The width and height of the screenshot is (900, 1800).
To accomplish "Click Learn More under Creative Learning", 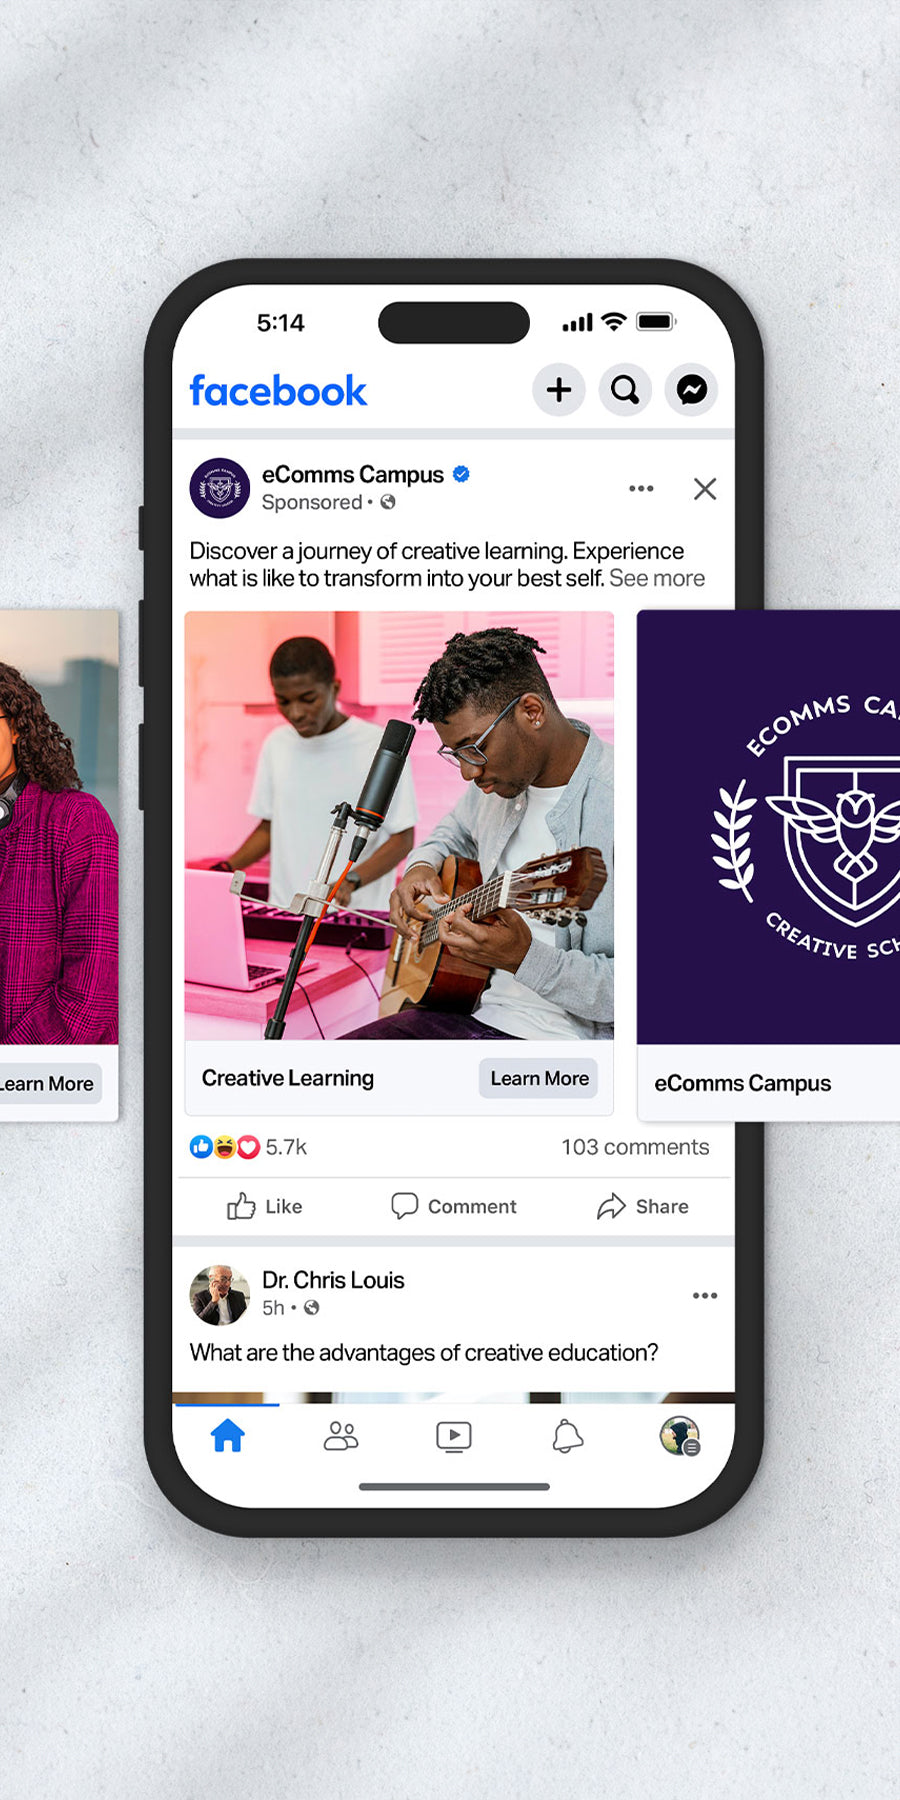I will tap(539, 1078).
